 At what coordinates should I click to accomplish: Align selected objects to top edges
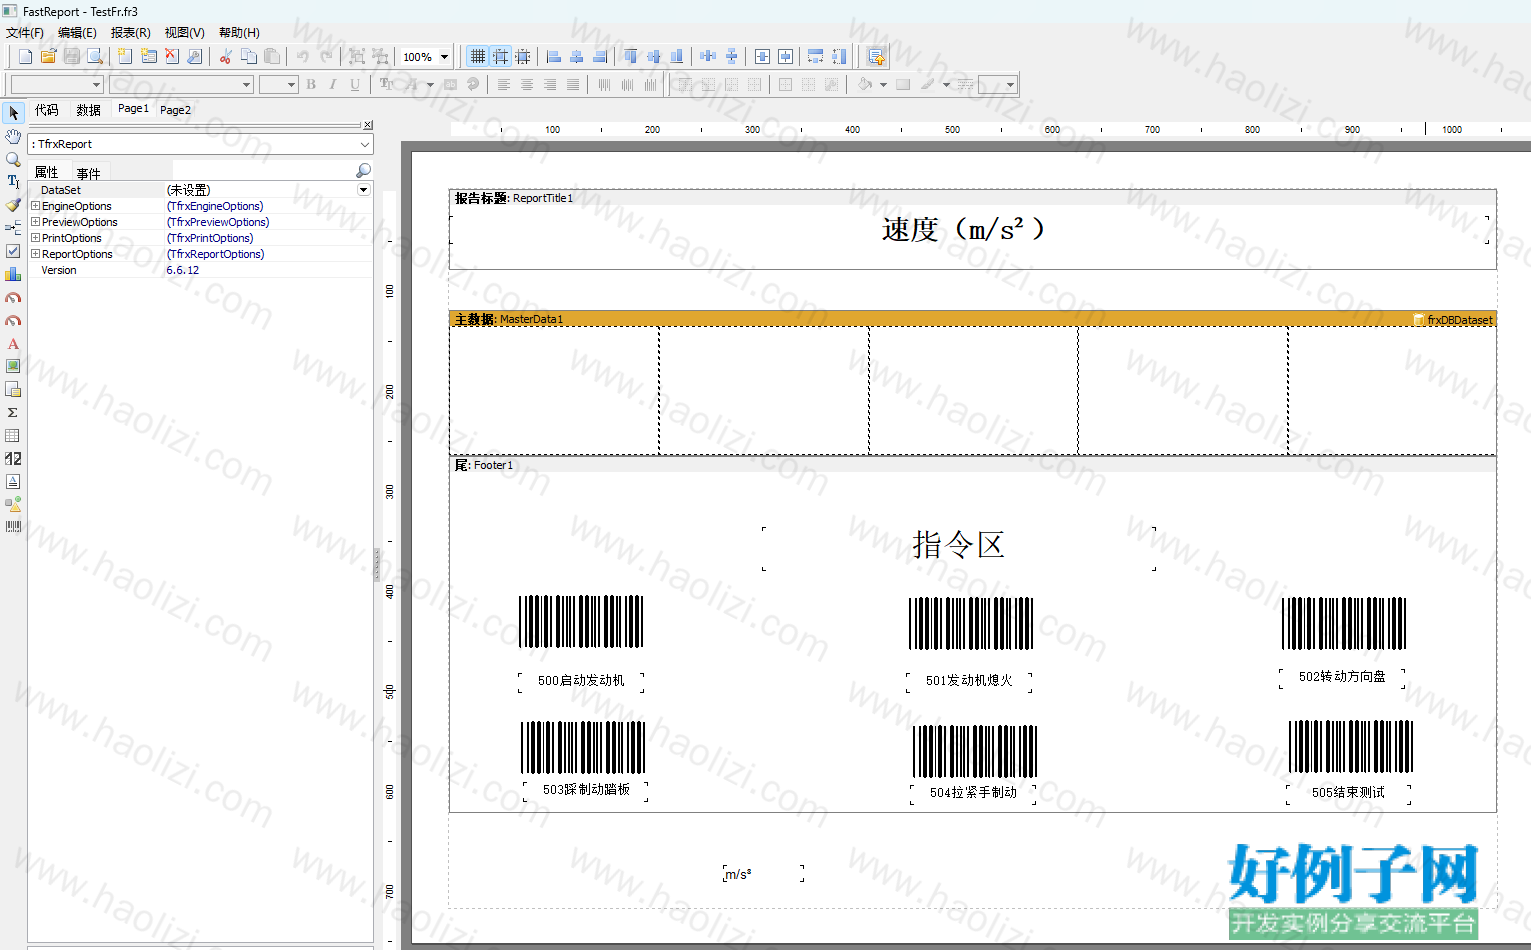click(631, 56)
